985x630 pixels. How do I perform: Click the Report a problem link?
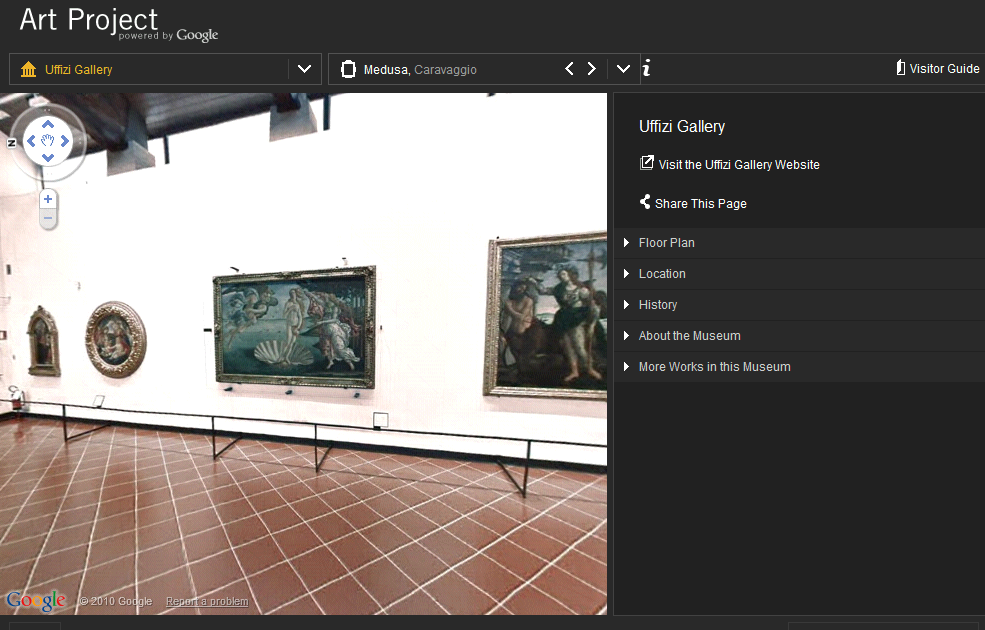207,602
